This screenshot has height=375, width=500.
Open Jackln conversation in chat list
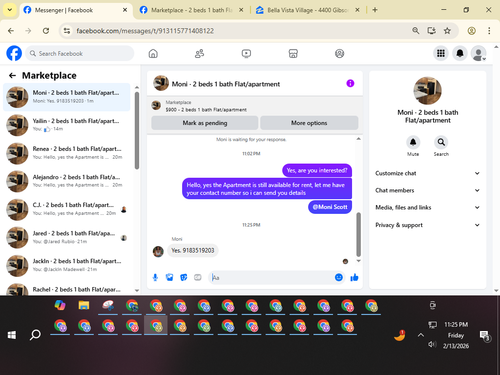pyautogui.click(x=67, y=265)
